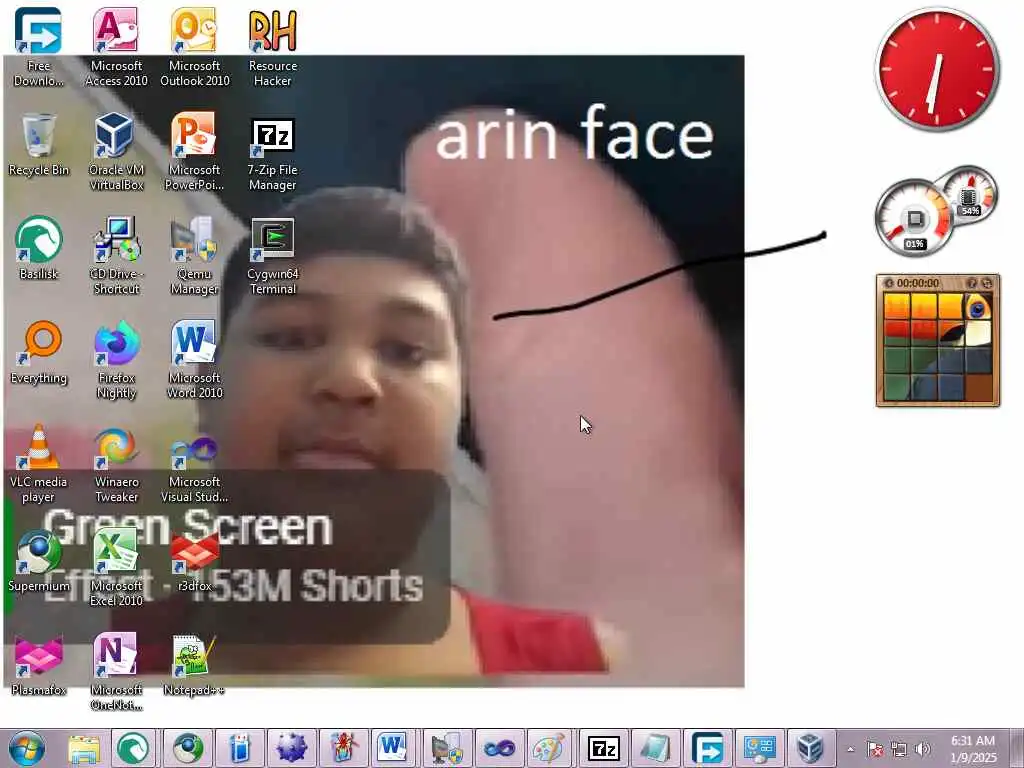Click the Everything search desktop icon
Image resolution: width=1024 pixels, height=768 pixels.
point(39,353)
